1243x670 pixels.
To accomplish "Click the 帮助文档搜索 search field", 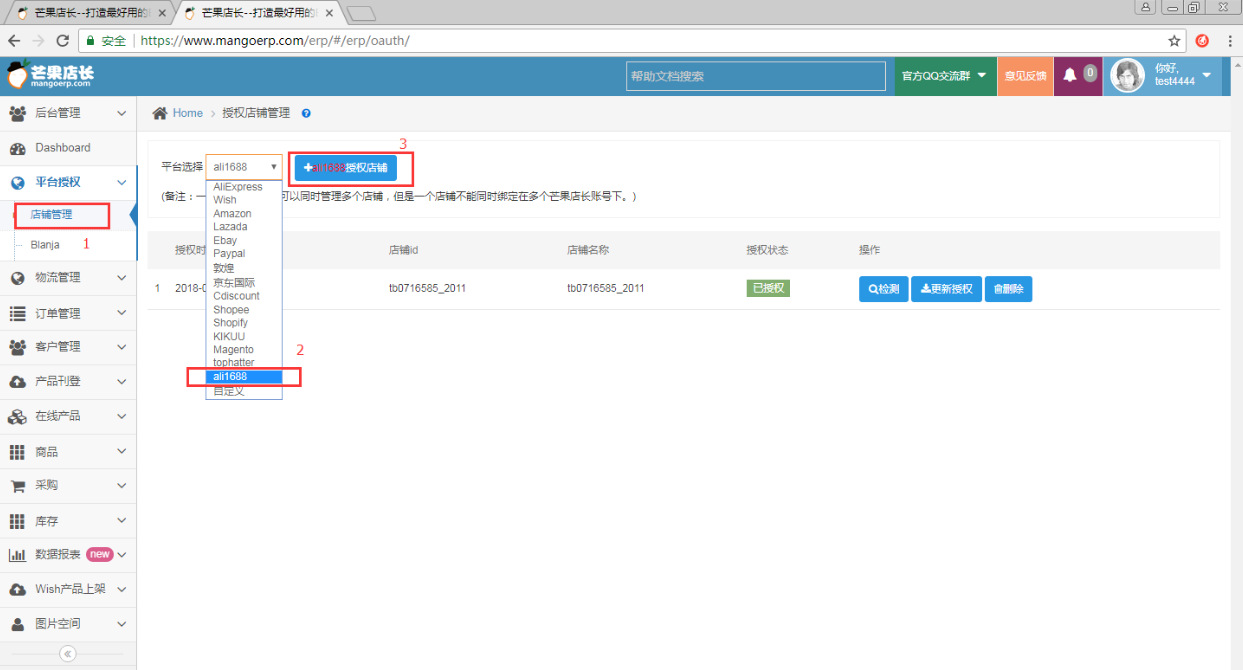I will click(755, 76).
